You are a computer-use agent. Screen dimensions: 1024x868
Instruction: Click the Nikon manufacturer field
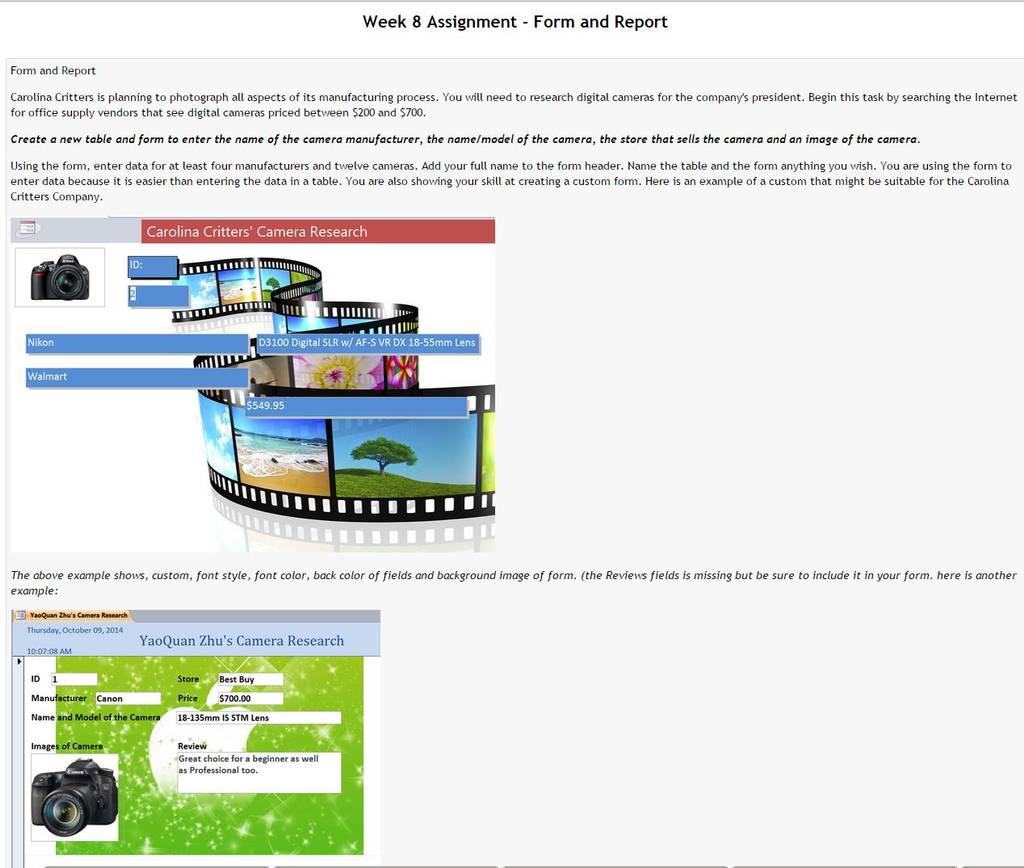137,344
